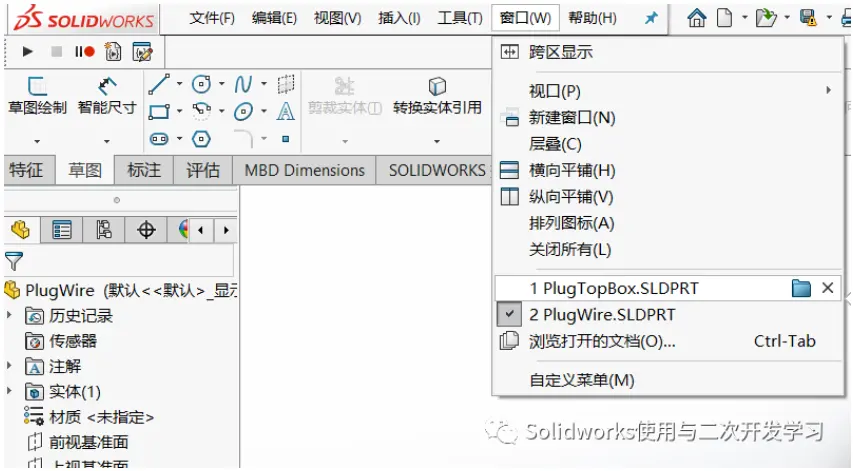Click the Open document icon
The height and width of the screenshot is (471, 853).
click(765, 18)
